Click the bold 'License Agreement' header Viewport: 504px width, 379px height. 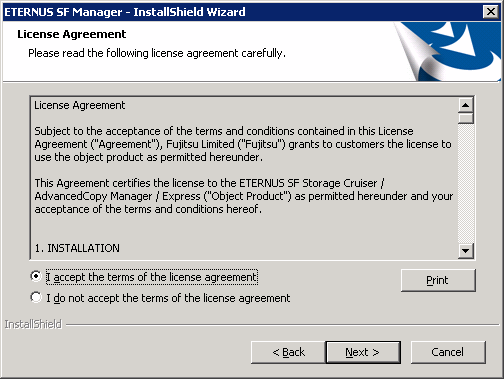[x=72, y=34]
